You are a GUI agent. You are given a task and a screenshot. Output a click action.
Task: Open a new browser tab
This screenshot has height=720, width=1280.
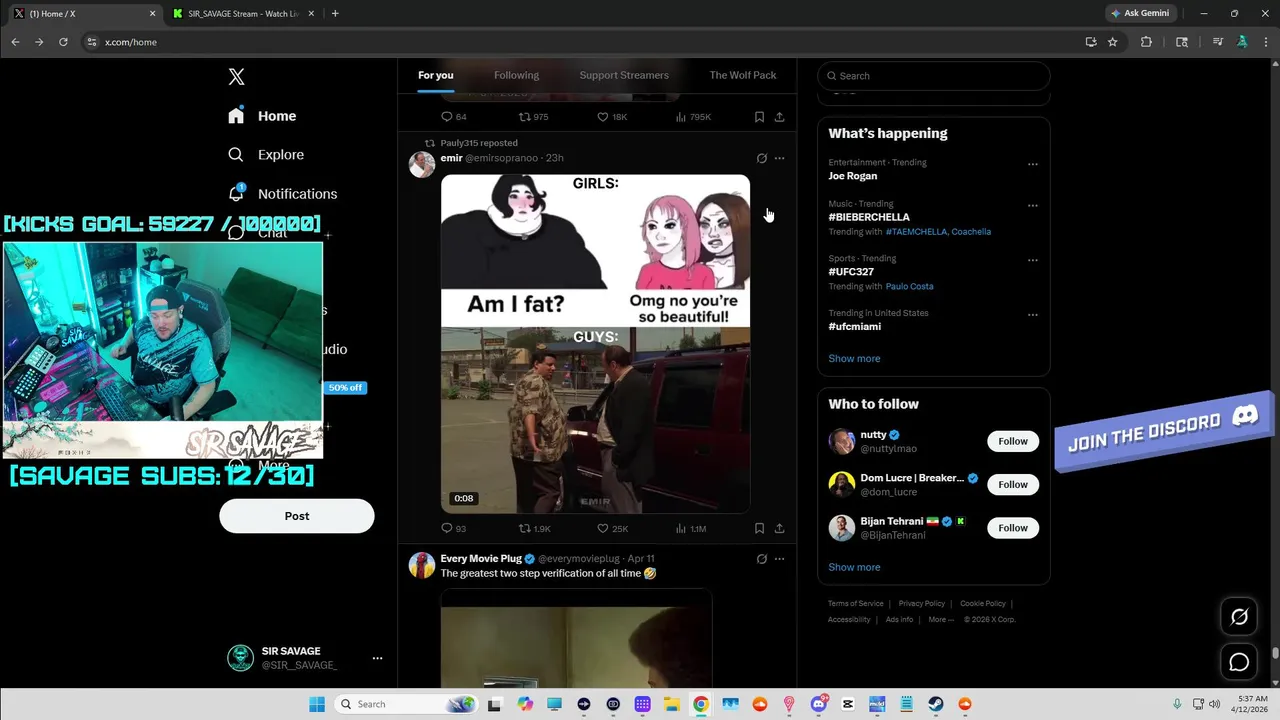[335, 14]
